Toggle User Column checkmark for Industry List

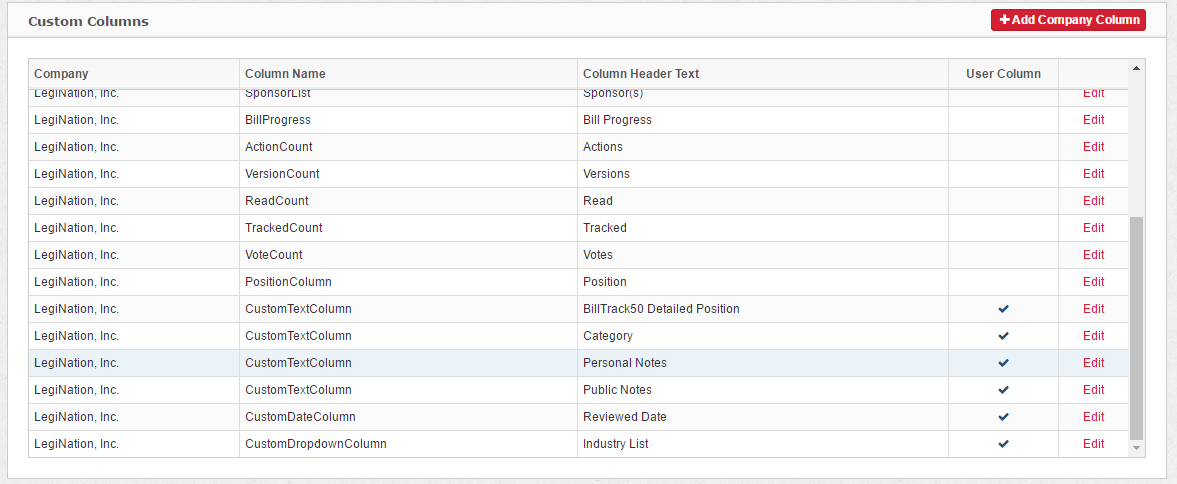1003,444
